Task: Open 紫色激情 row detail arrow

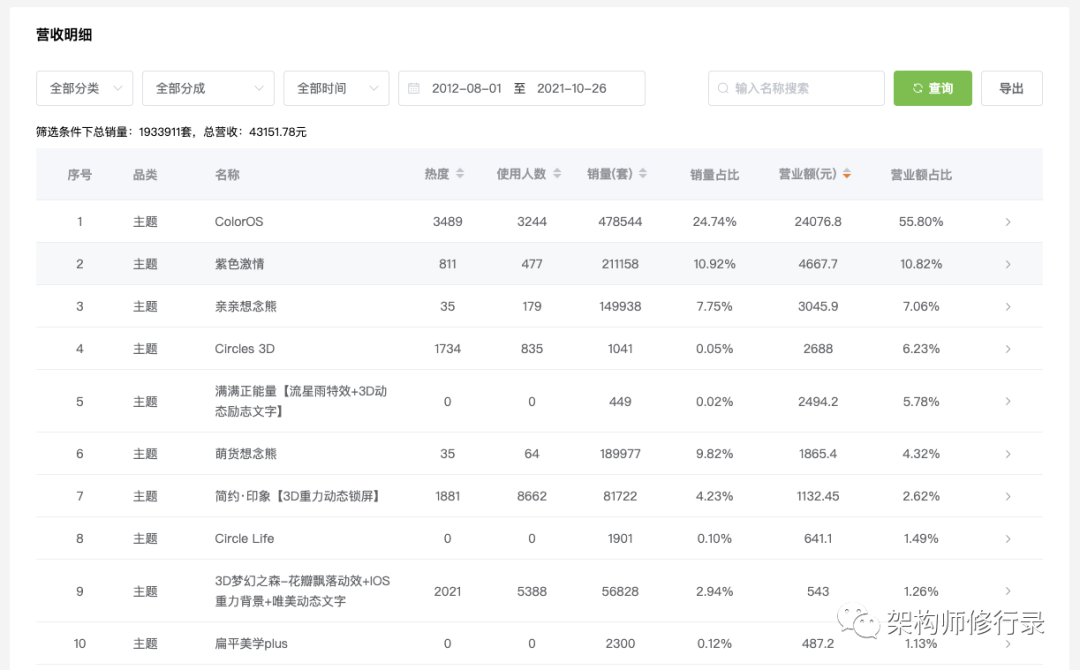Action: [x=1008, y=264]
